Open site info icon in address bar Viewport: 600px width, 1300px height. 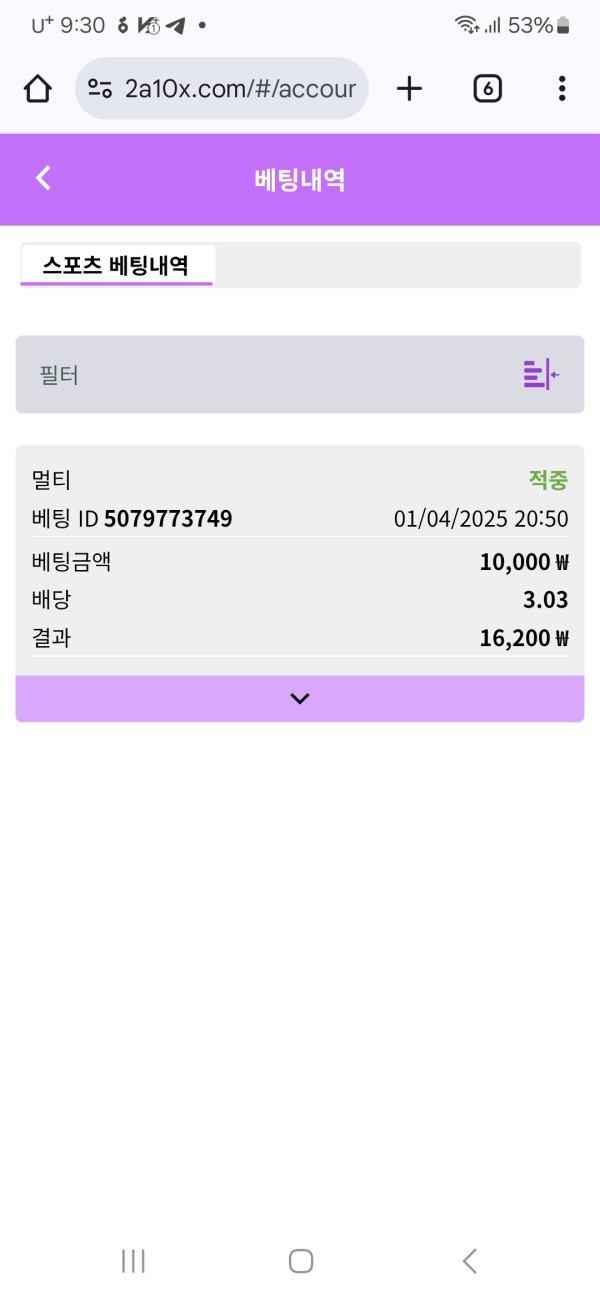click(100, 89)
